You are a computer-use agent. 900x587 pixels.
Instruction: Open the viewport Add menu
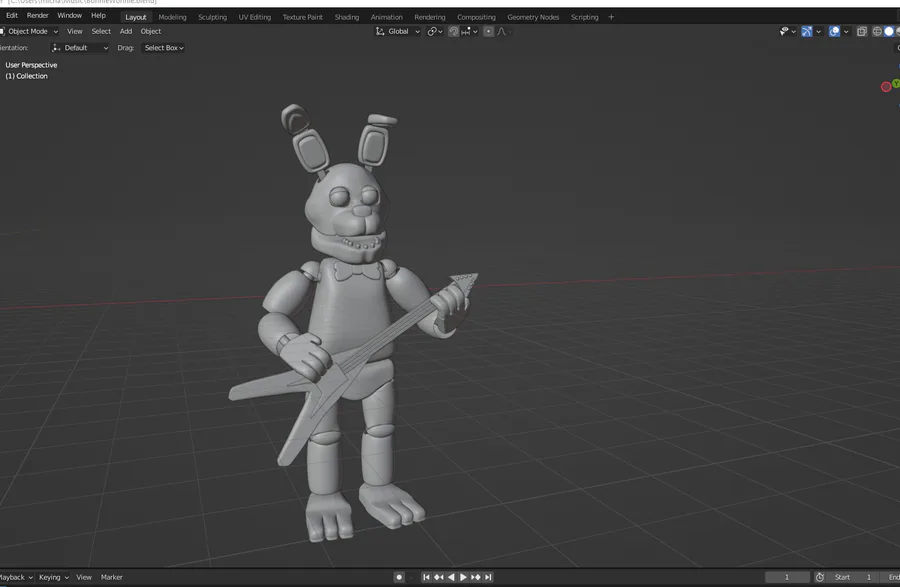click(x=126, y=32)
